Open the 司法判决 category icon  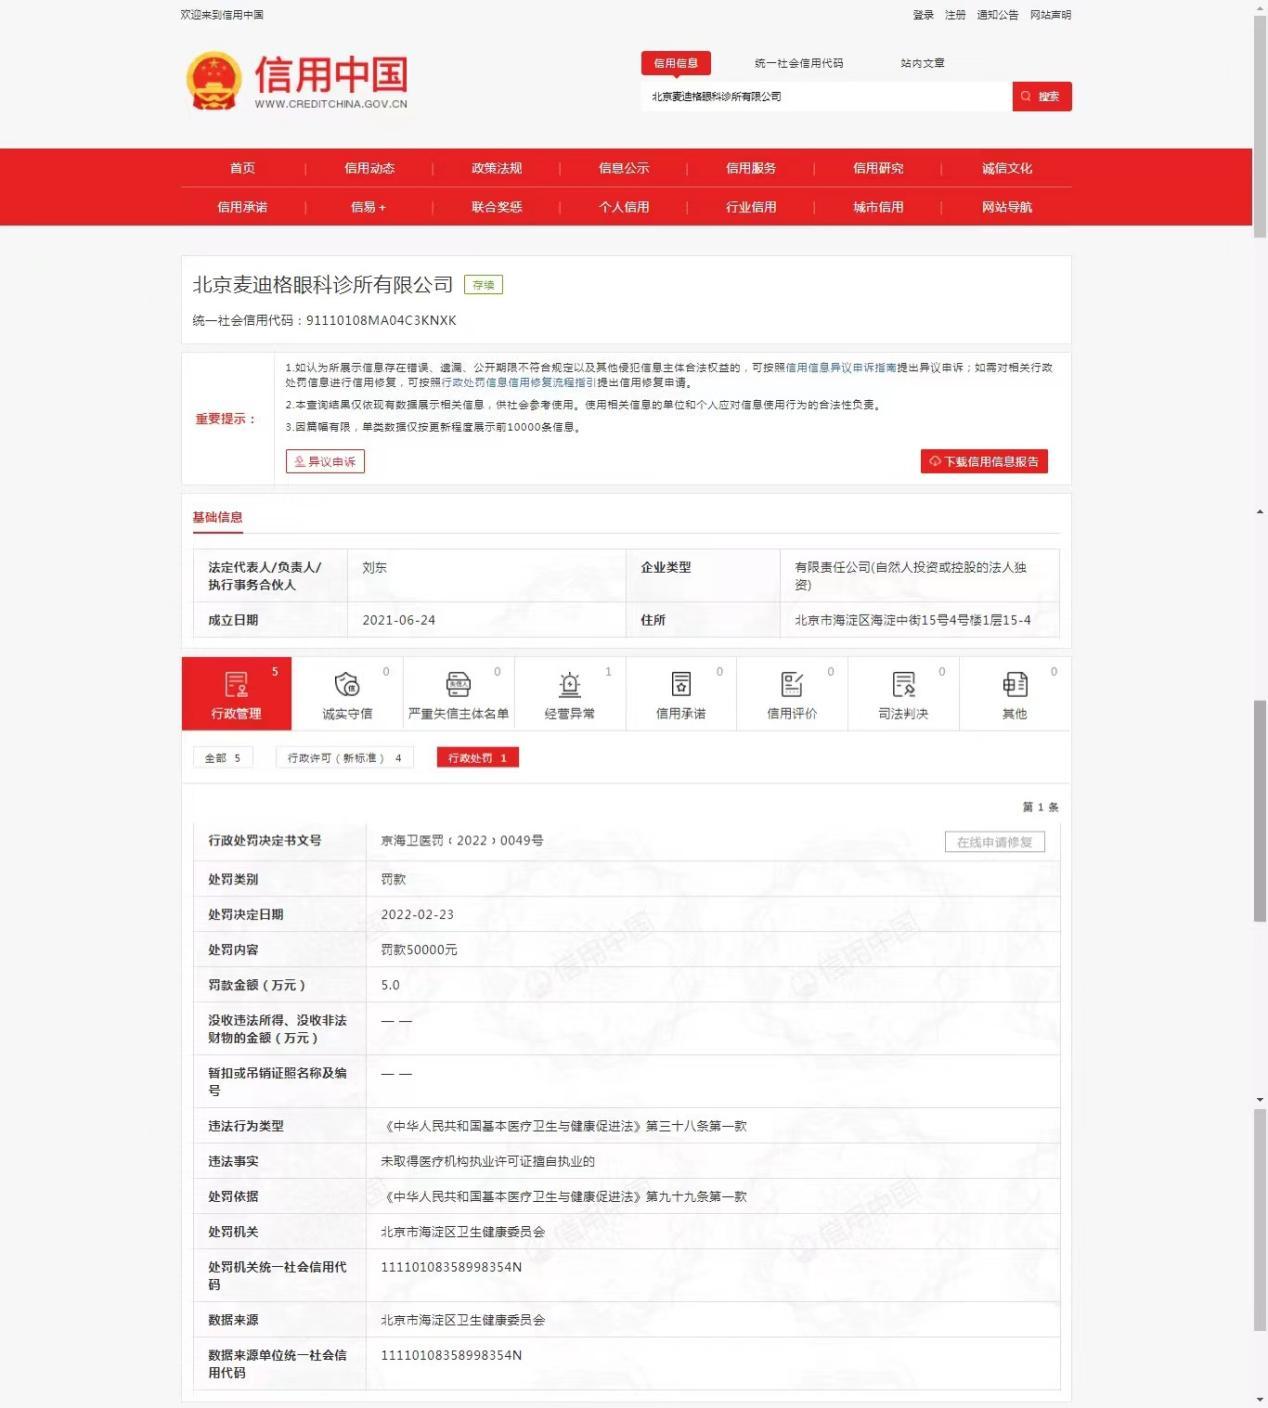[x=903, y=693]
